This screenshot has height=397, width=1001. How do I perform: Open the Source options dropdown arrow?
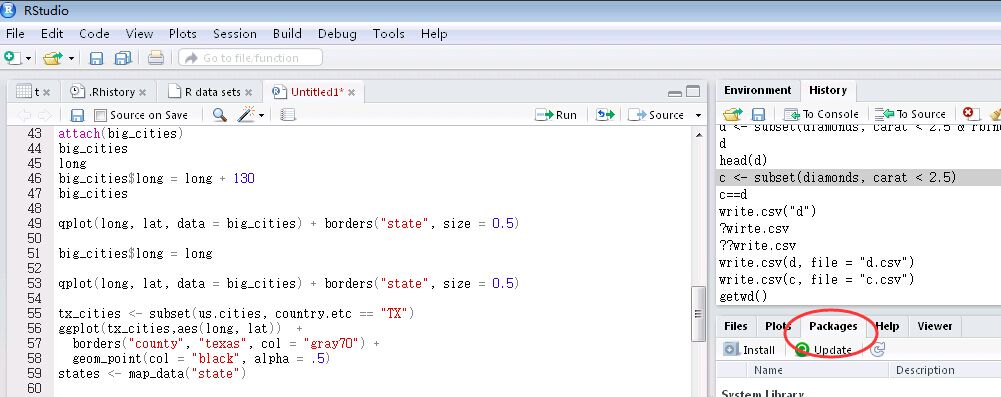pos(698,116)
